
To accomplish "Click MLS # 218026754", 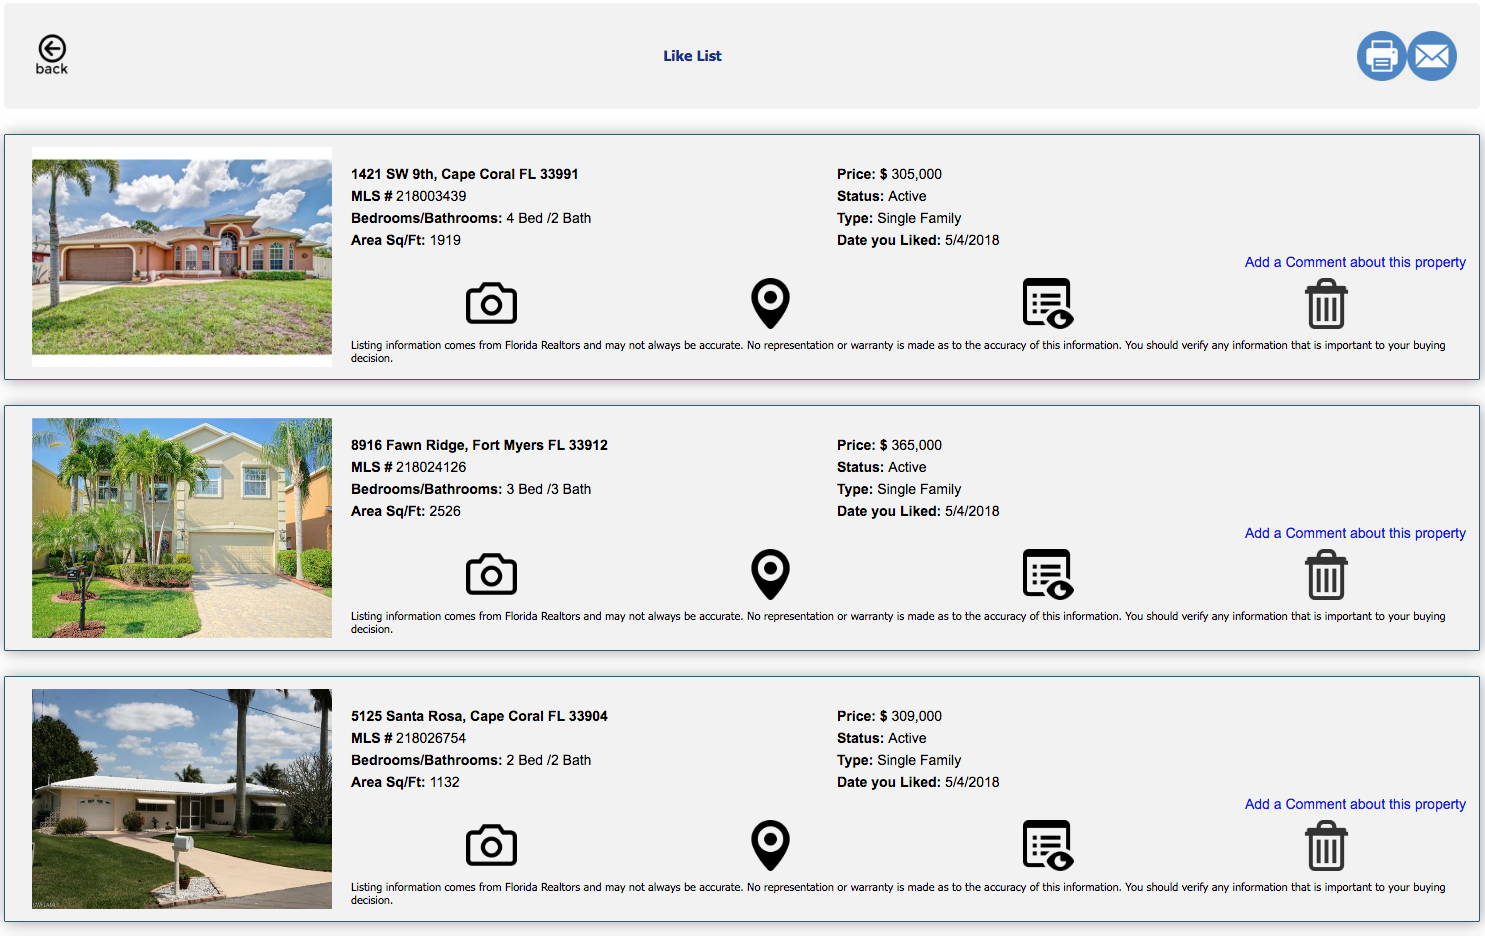I will (x=408, y=738).
